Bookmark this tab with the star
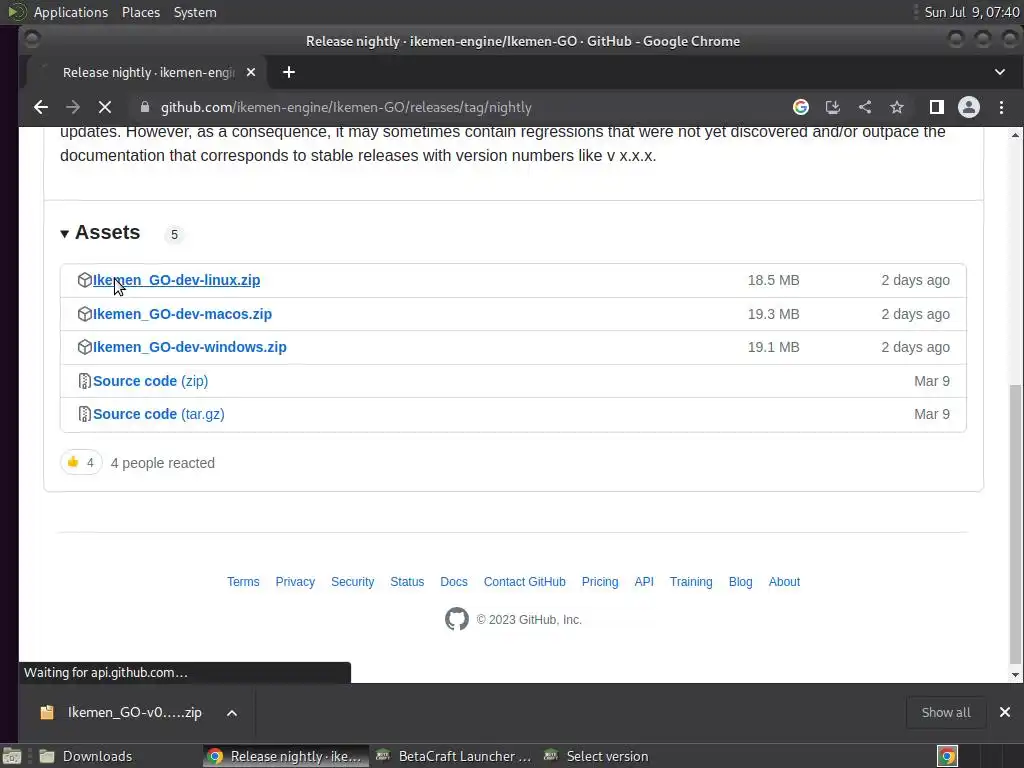The width and height of the screenshot is (1024, 768). pos(897,107)
